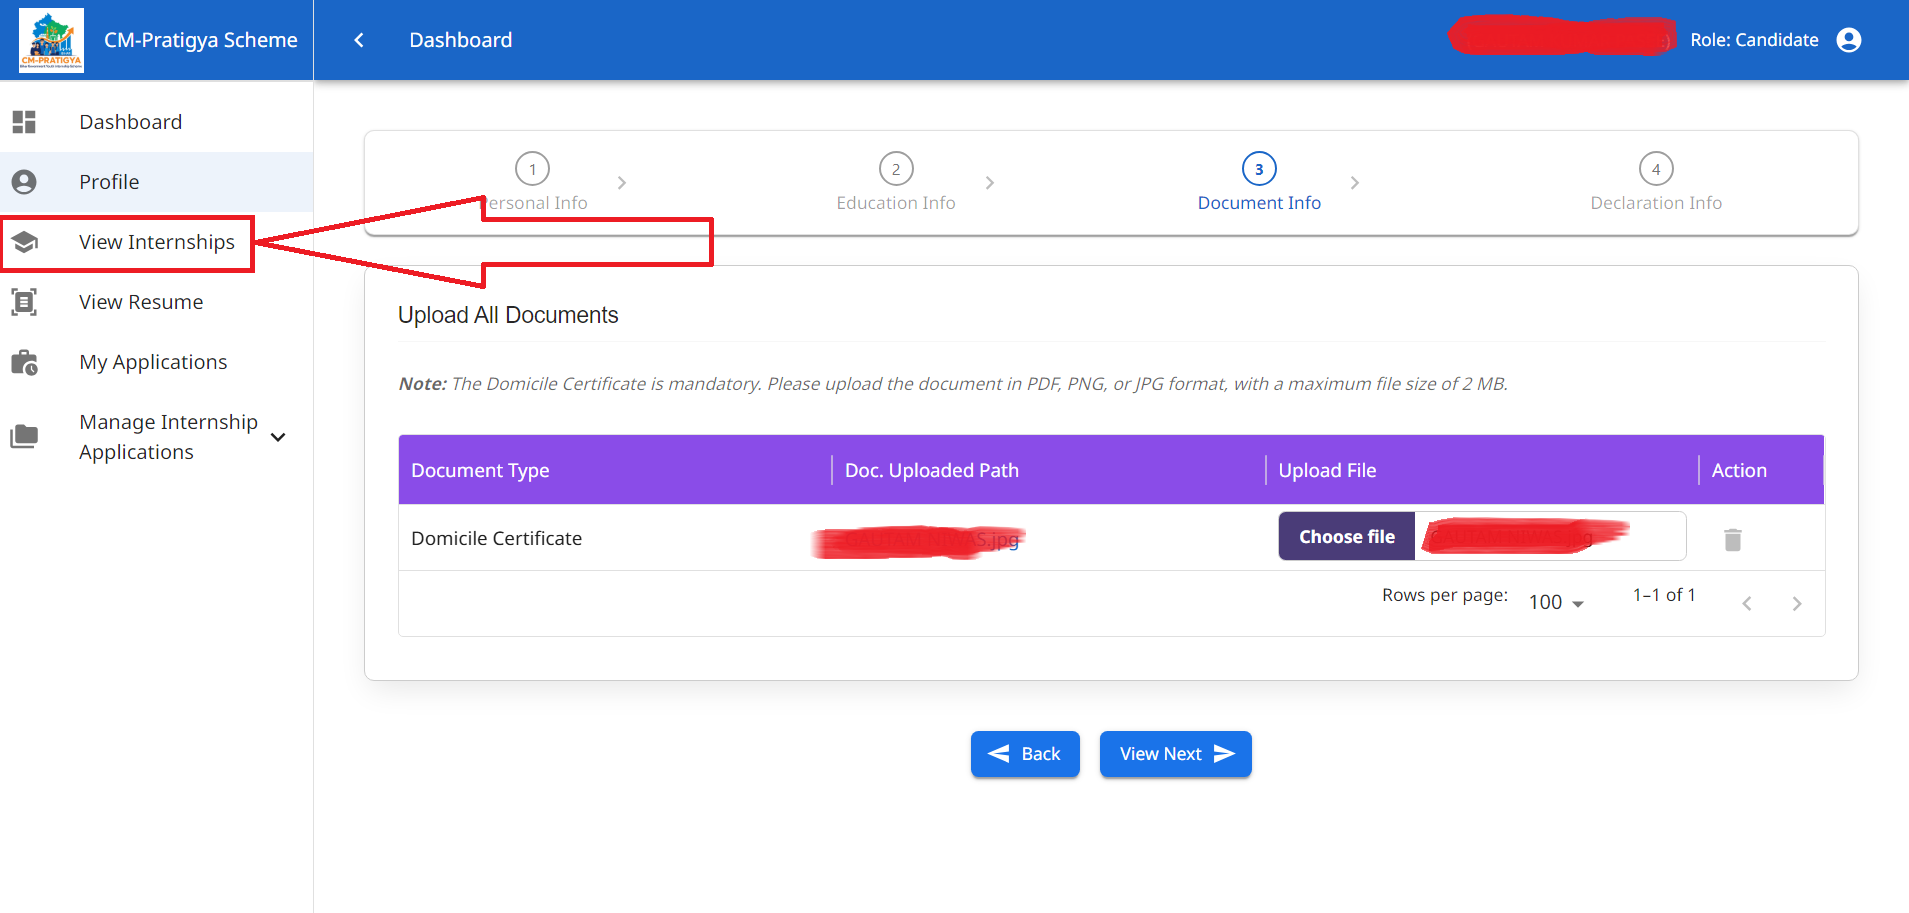Click the View Resume document icon
This screenshot has height=913, width=1909.
24,302
